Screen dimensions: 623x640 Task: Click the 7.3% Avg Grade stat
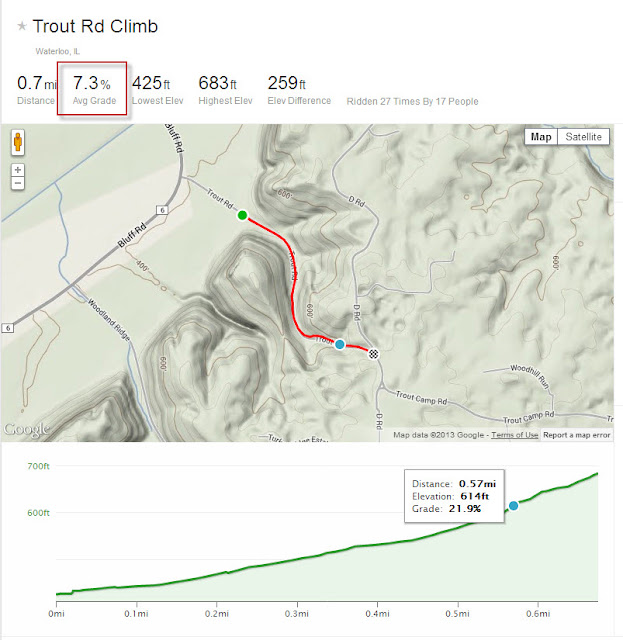point(92,89)
